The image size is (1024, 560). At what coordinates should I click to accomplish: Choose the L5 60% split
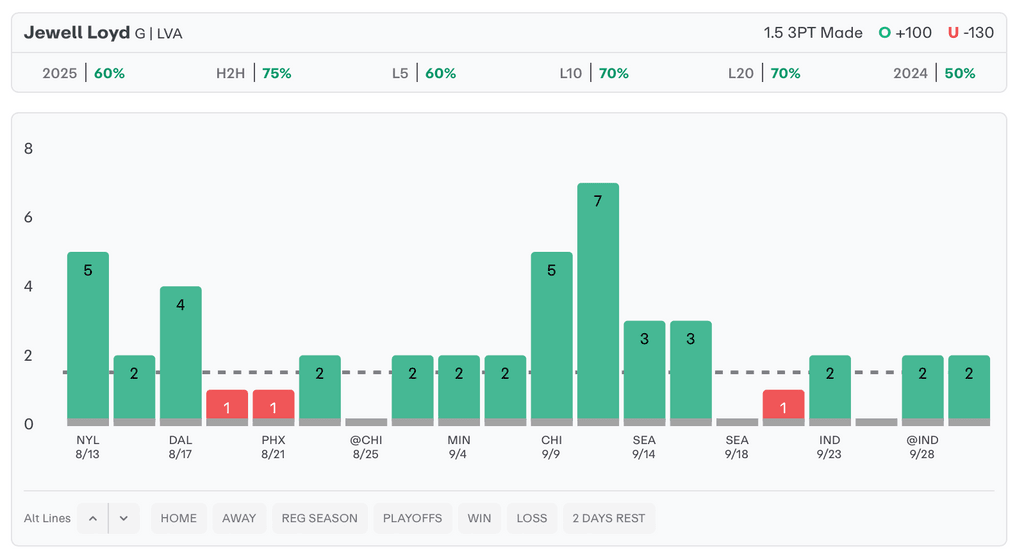tap(424, 73)
